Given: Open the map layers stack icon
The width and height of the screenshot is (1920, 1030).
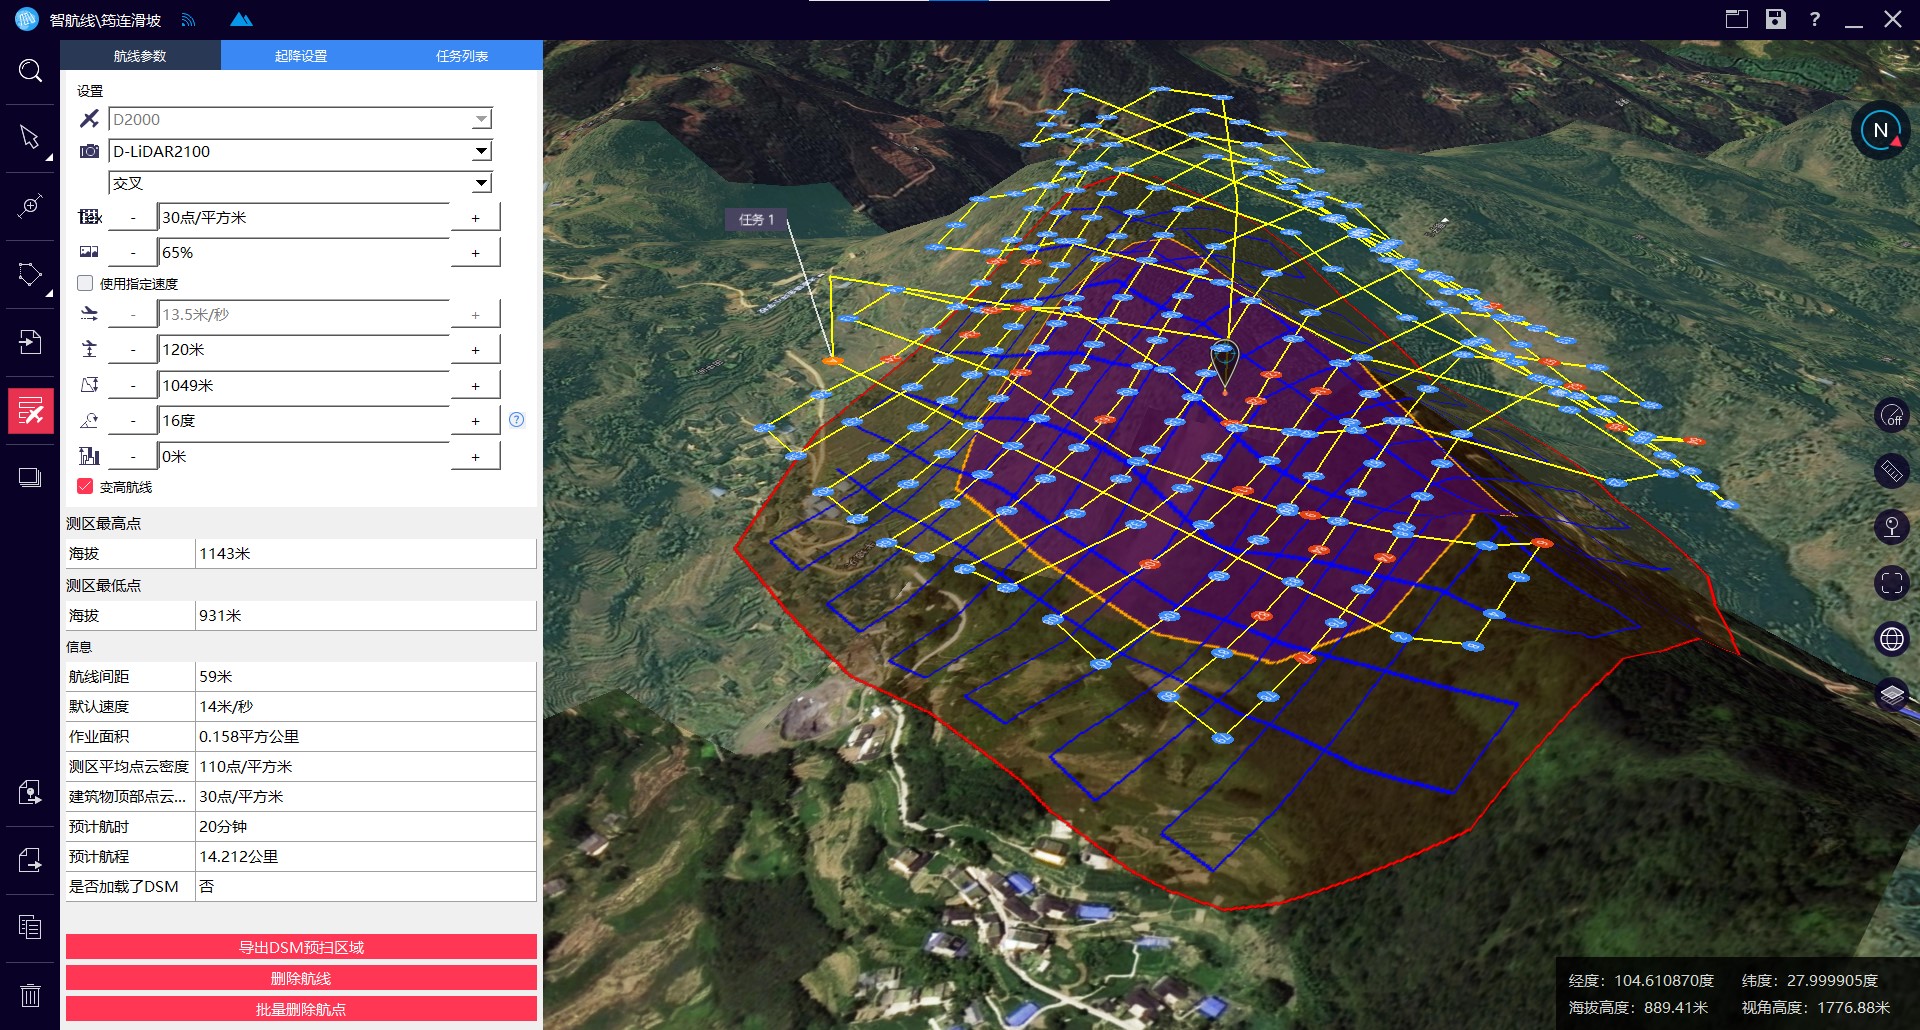Looking at the screenshot, I should 1891,693.
